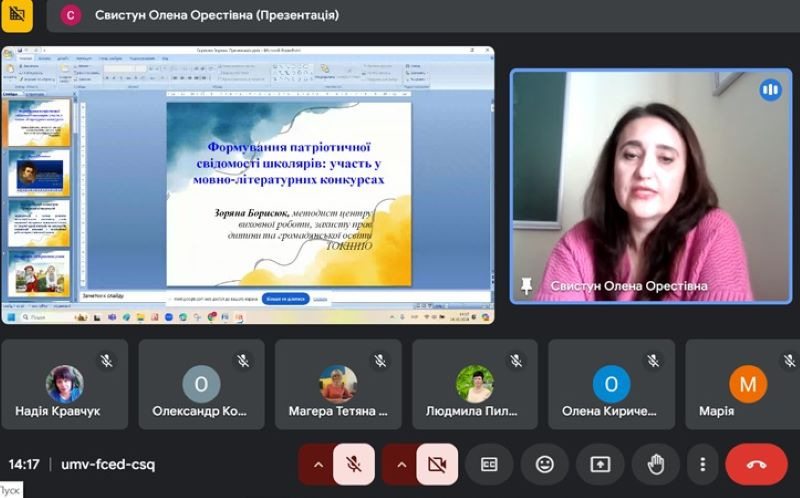Open the Анимация ribbon tab in PowerPoint

[x=84, y=59]
